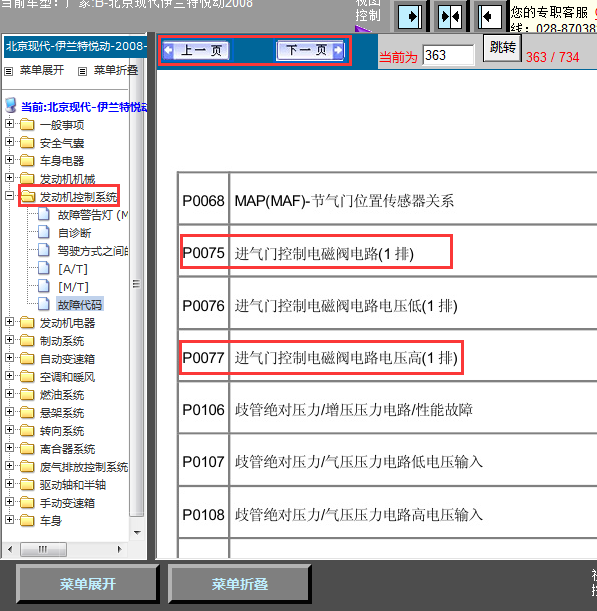Expand the 安全气囊 tree node
This screenshot has width=597, height=611.
point(9,142)
